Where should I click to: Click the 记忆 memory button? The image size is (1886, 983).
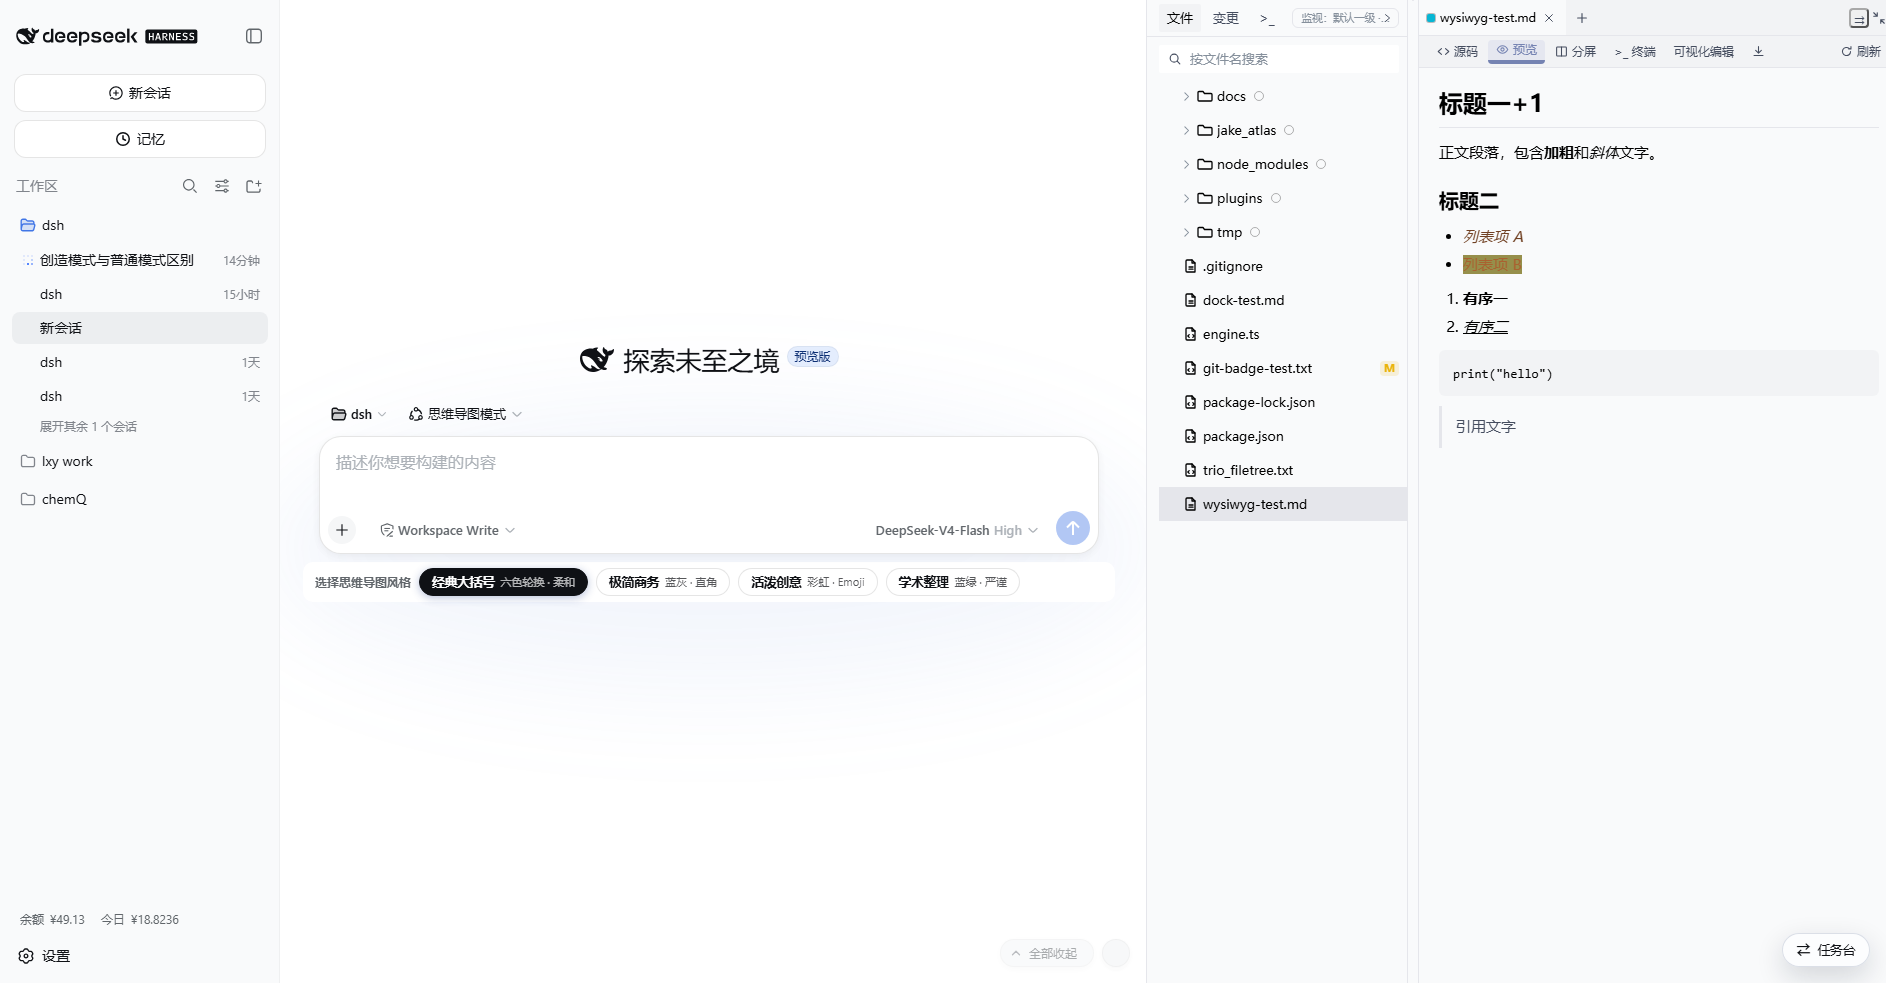[140, 139]
